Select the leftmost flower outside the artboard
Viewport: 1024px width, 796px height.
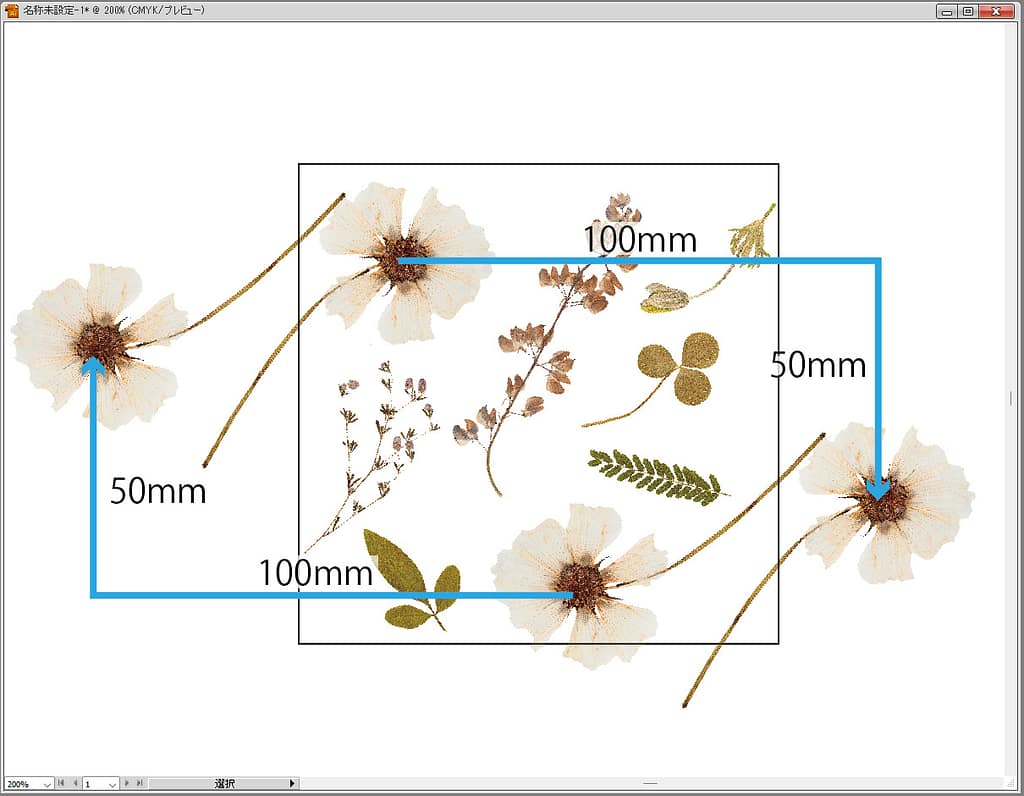pyautogui.click(x=100, y=340)
